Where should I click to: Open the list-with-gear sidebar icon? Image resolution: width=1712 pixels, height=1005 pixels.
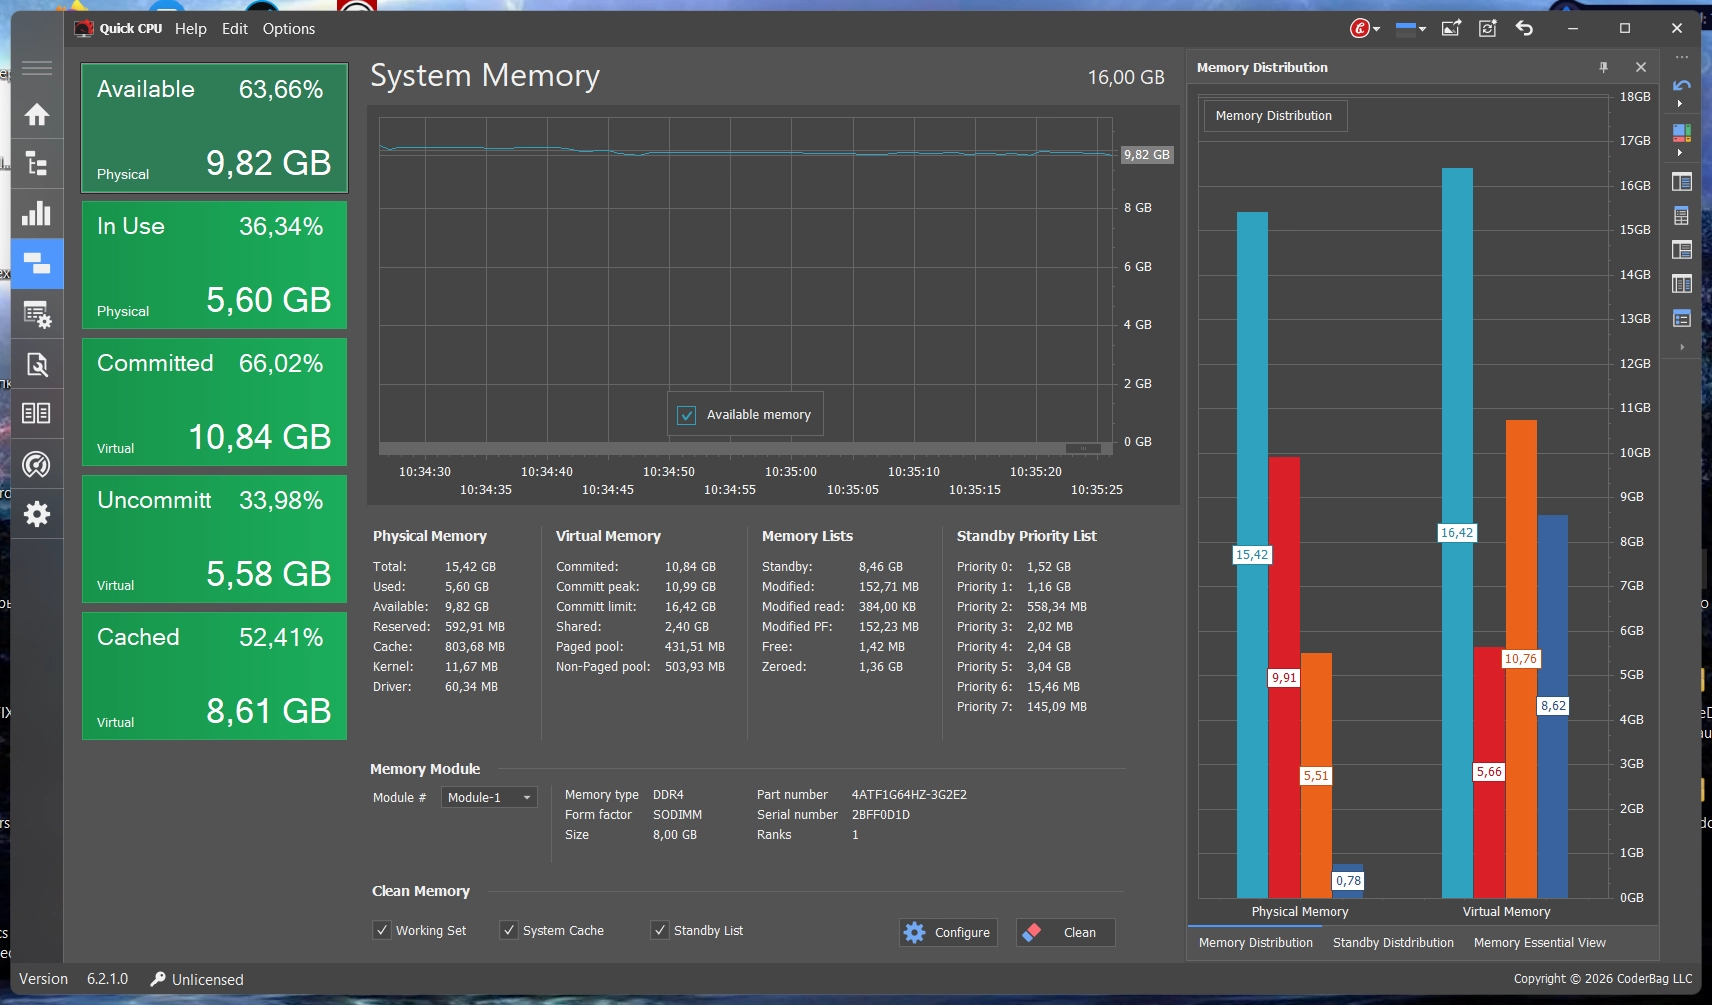[37, 315]
